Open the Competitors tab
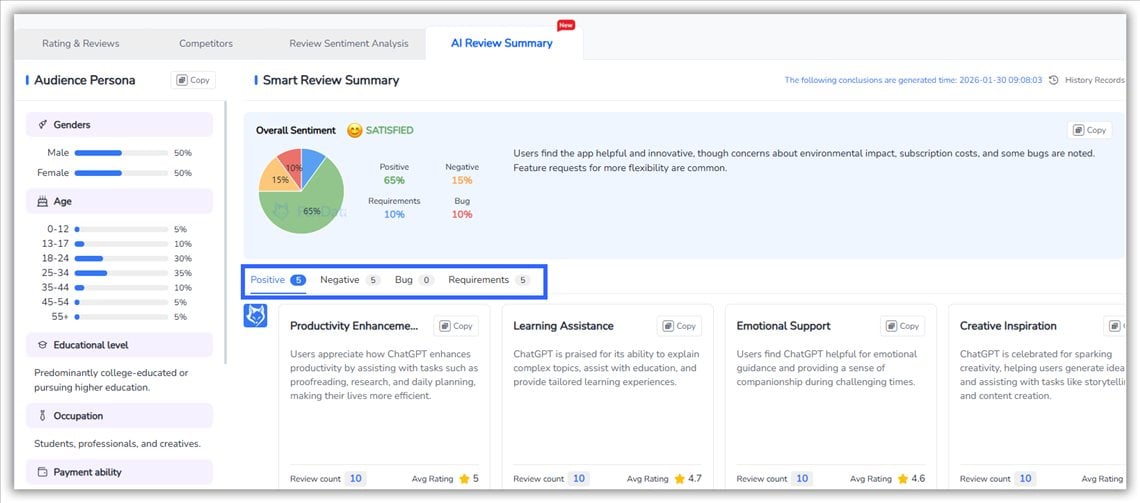The width and height of the screenshot is (1140, 503). pos(206,44)
